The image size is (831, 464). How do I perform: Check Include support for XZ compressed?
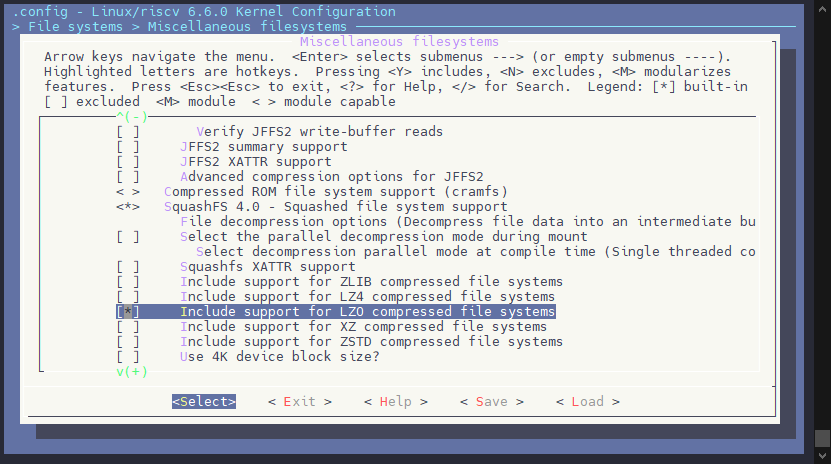pos(128,327)
